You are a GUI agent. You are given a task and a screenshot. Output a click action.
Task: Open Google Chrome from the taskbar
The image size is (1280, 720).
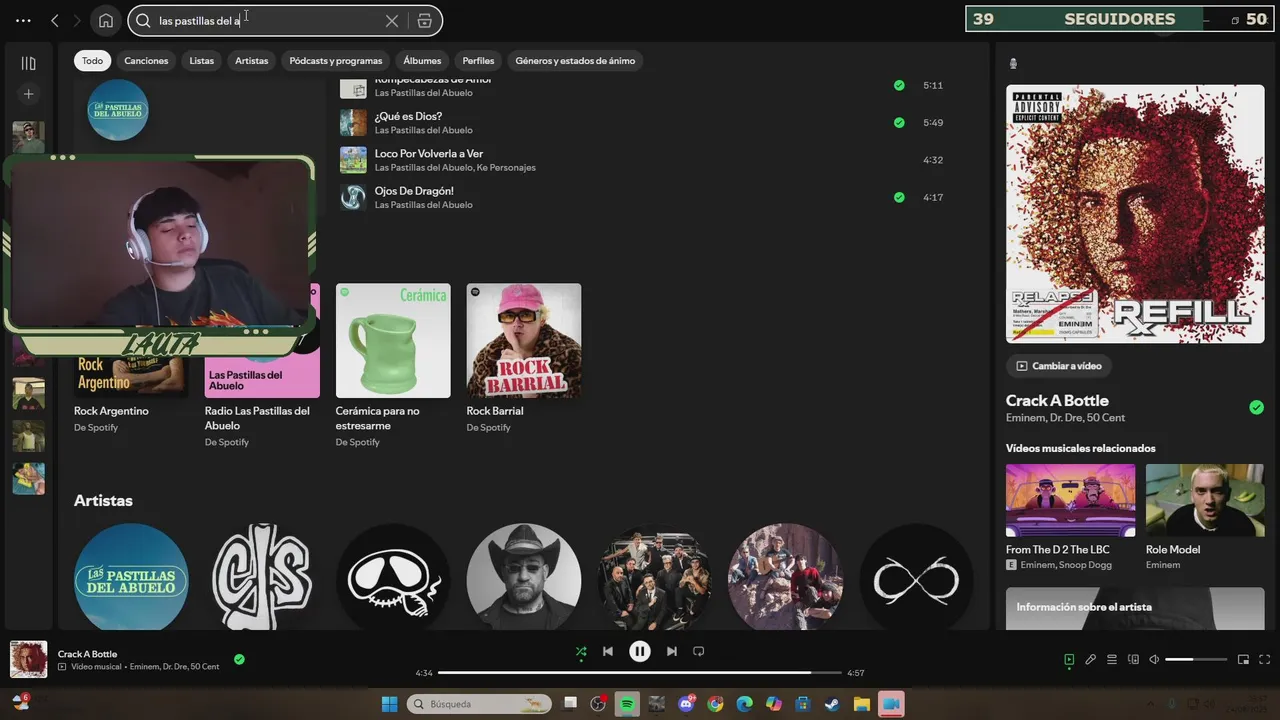(715, 704)
